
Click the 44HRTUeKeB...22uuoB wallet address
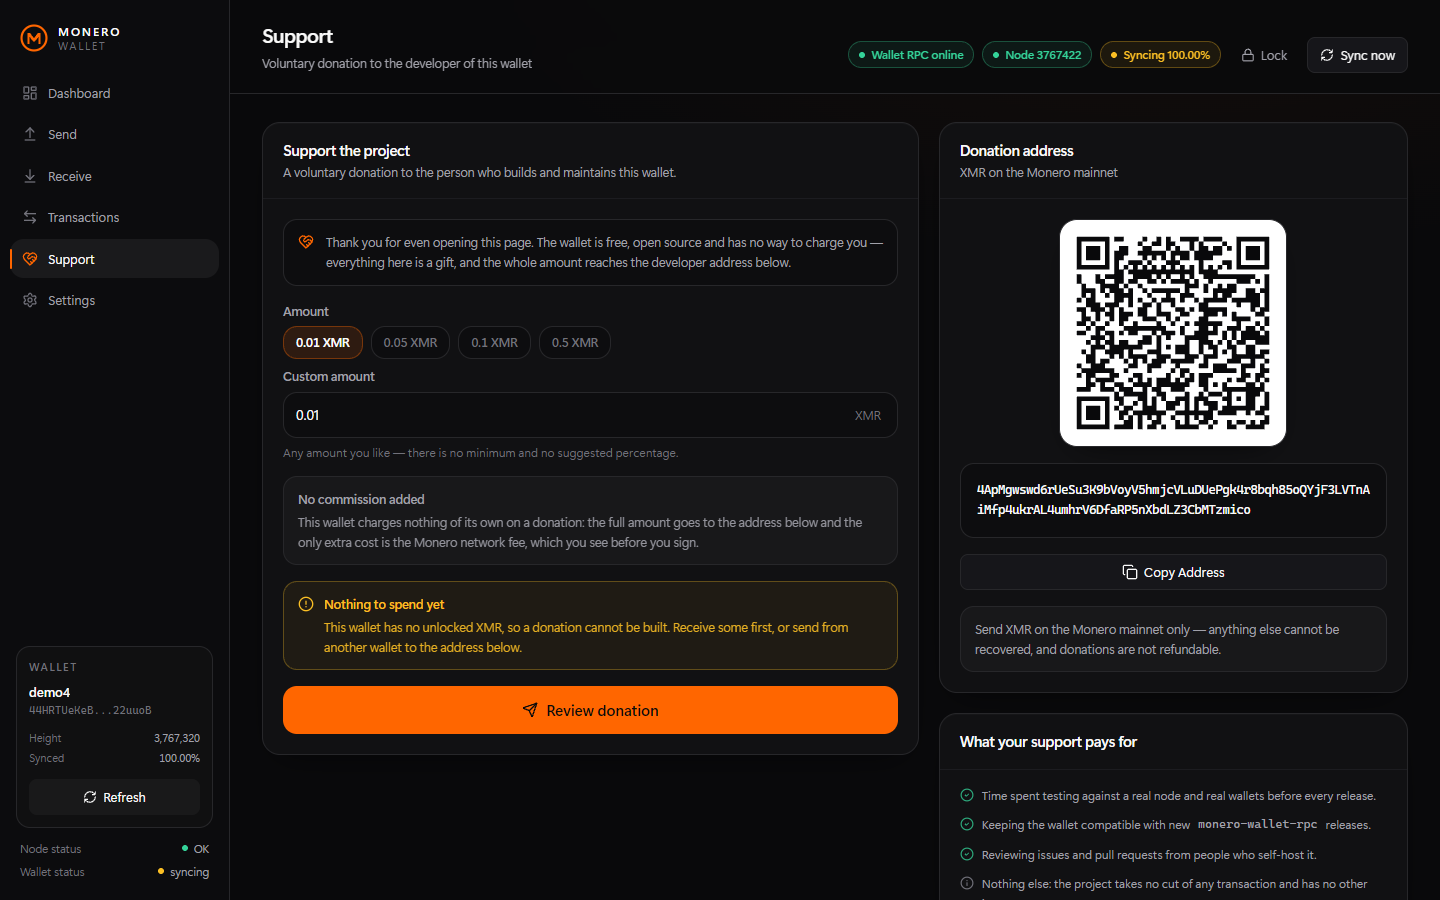90,711
